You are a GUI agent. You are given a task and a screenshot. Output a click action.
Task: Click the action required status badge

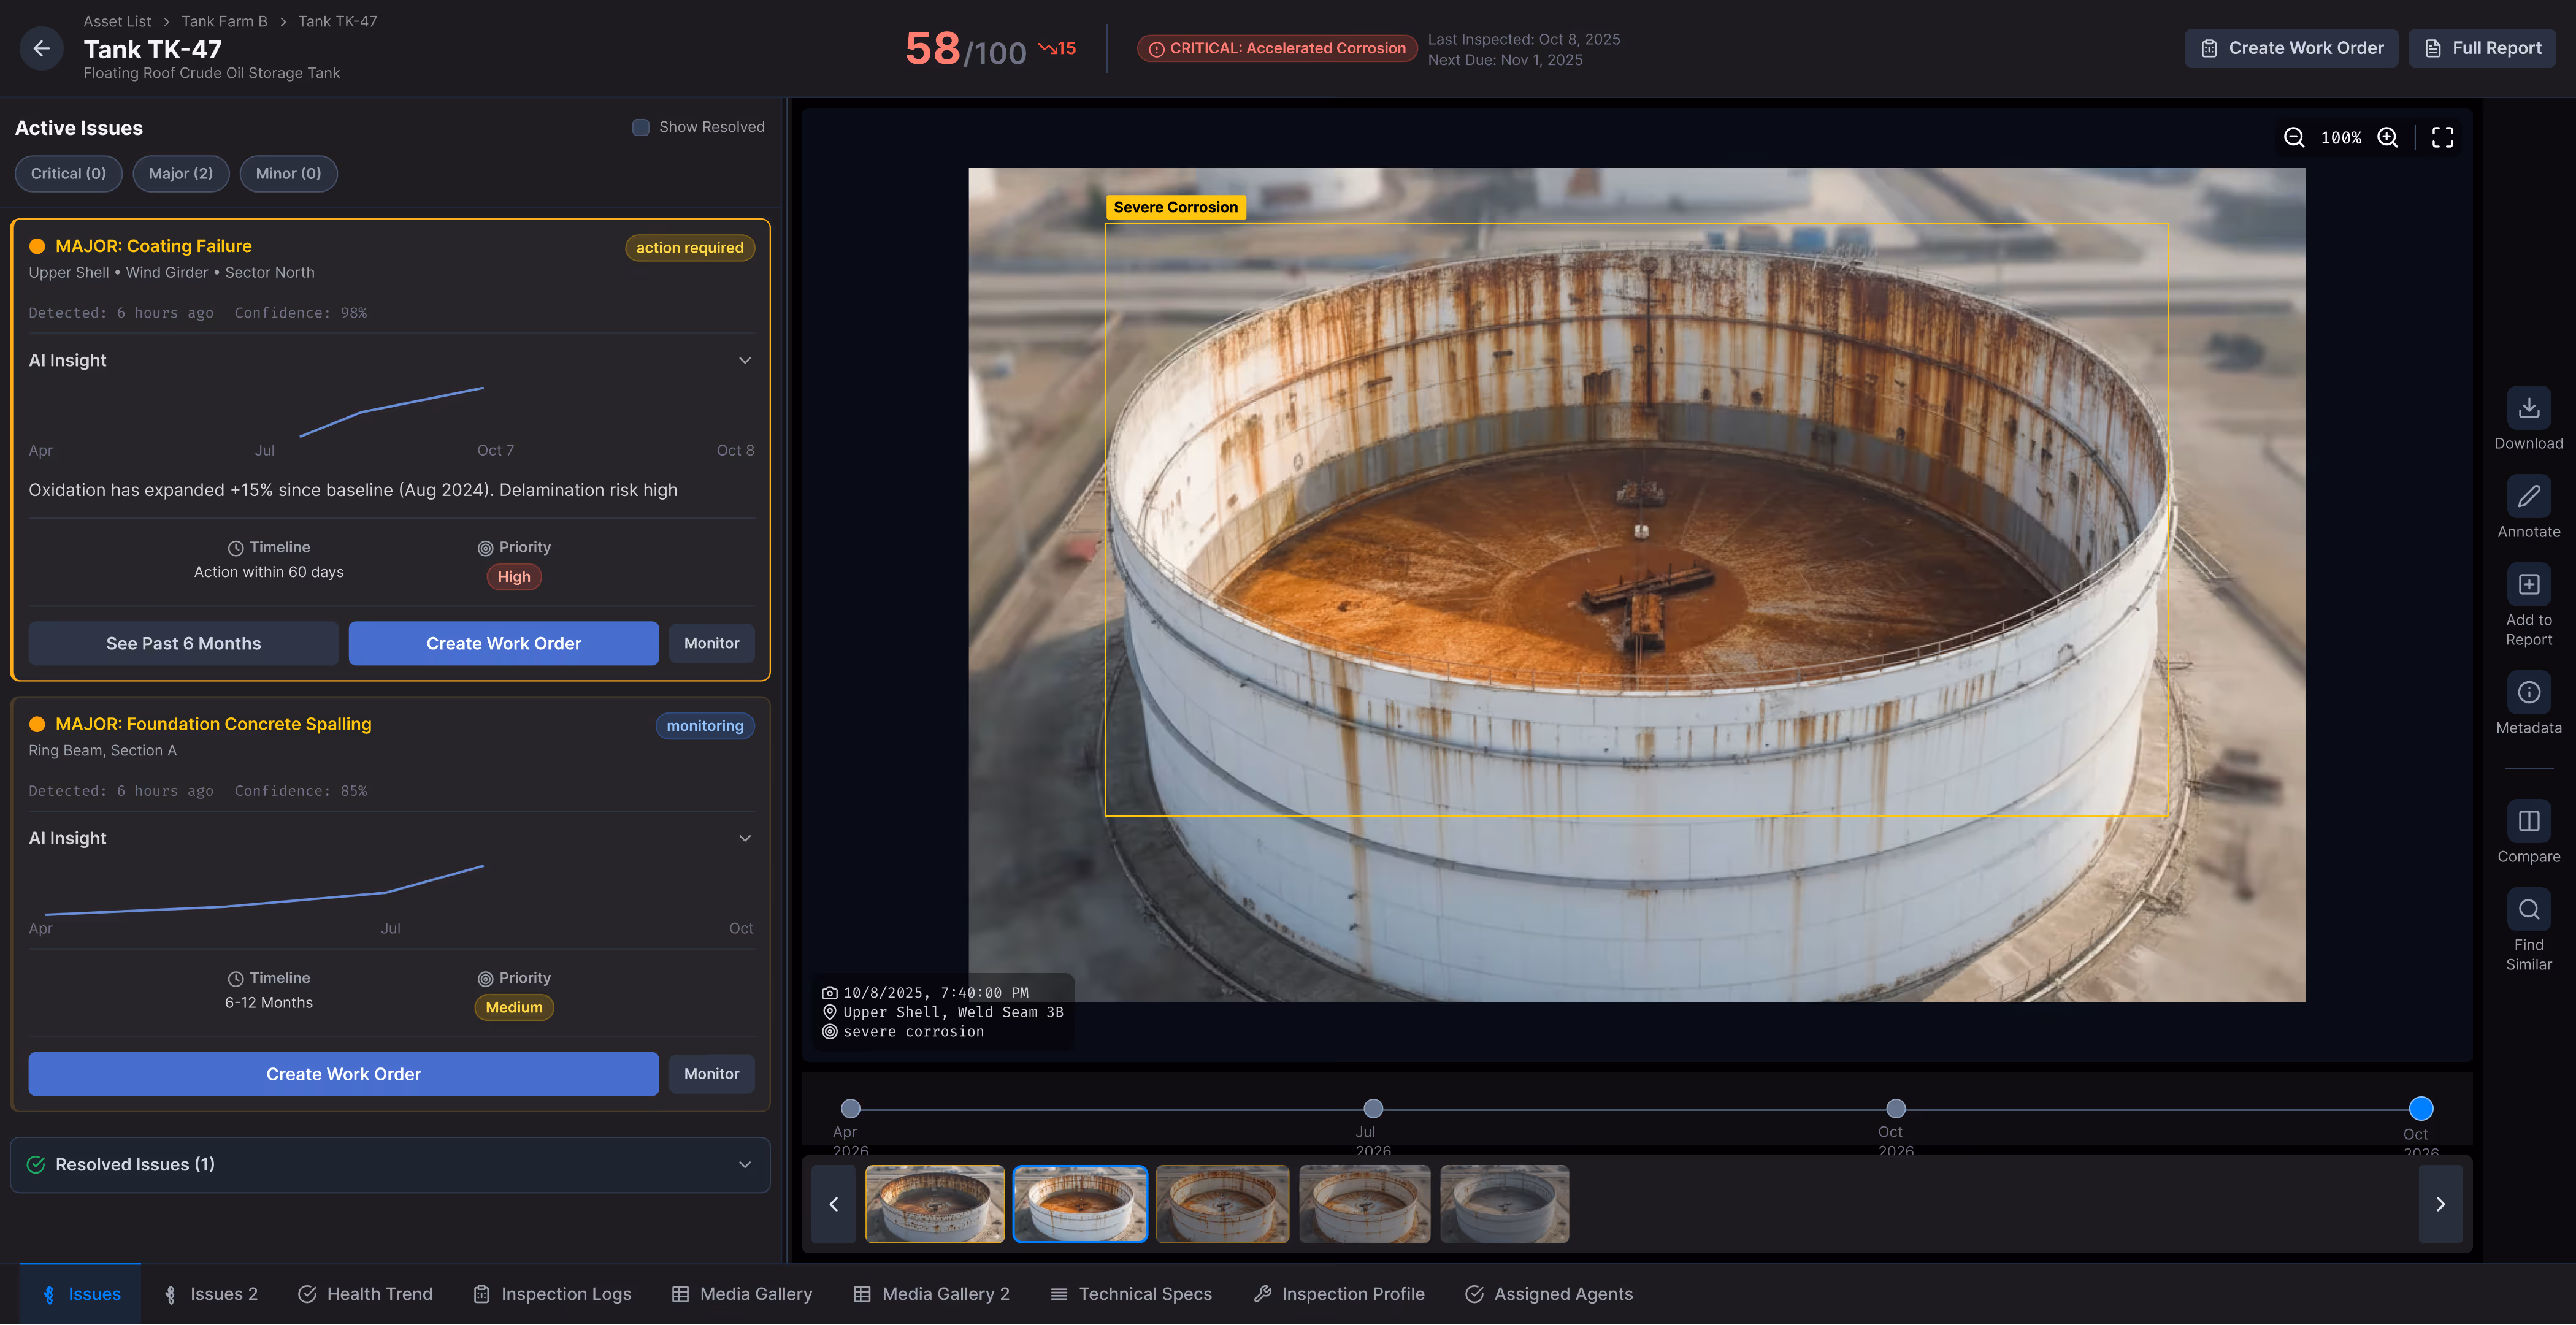[690, 248]
